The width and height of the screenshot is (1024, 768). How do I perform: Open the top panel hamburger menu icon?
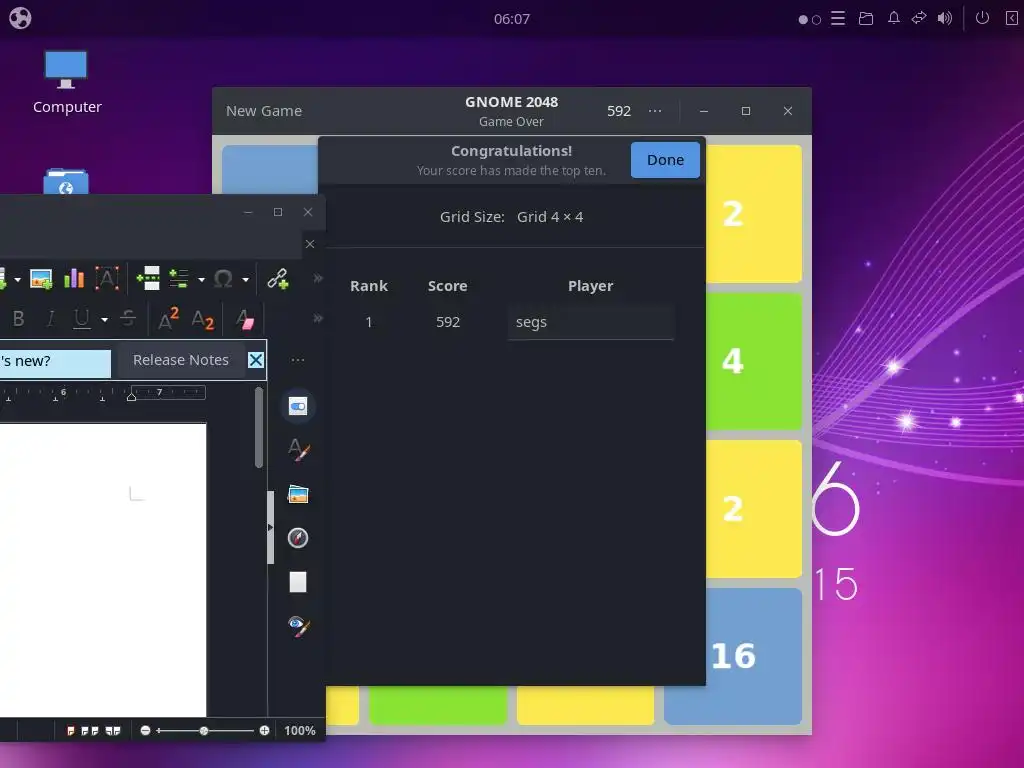[838, 18]
